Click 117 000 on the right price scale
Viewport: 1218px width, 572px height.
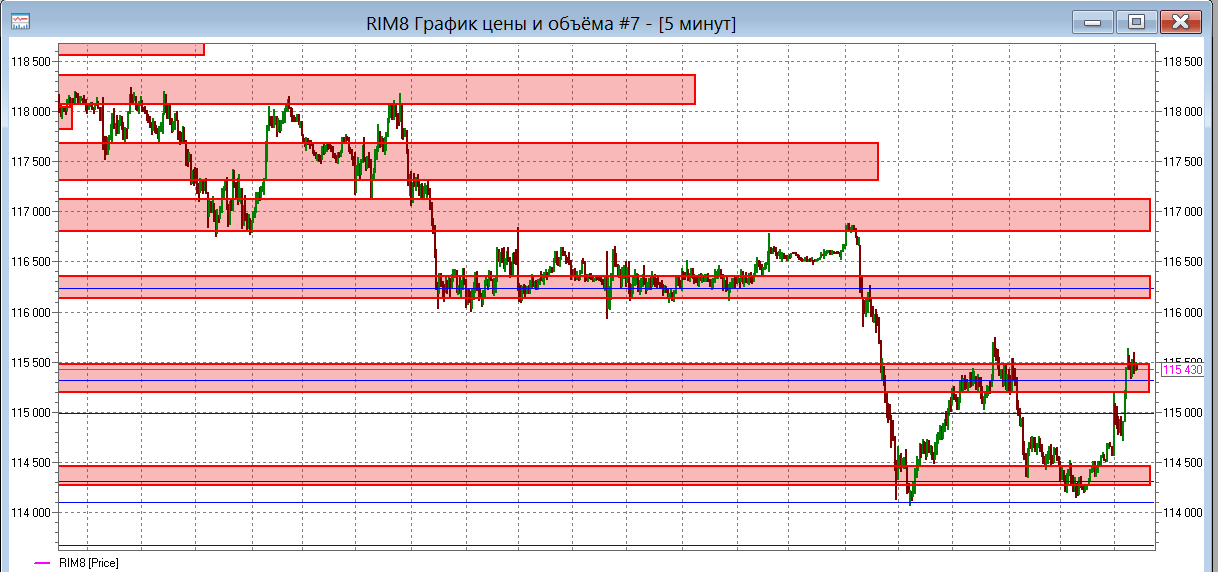1184,212
